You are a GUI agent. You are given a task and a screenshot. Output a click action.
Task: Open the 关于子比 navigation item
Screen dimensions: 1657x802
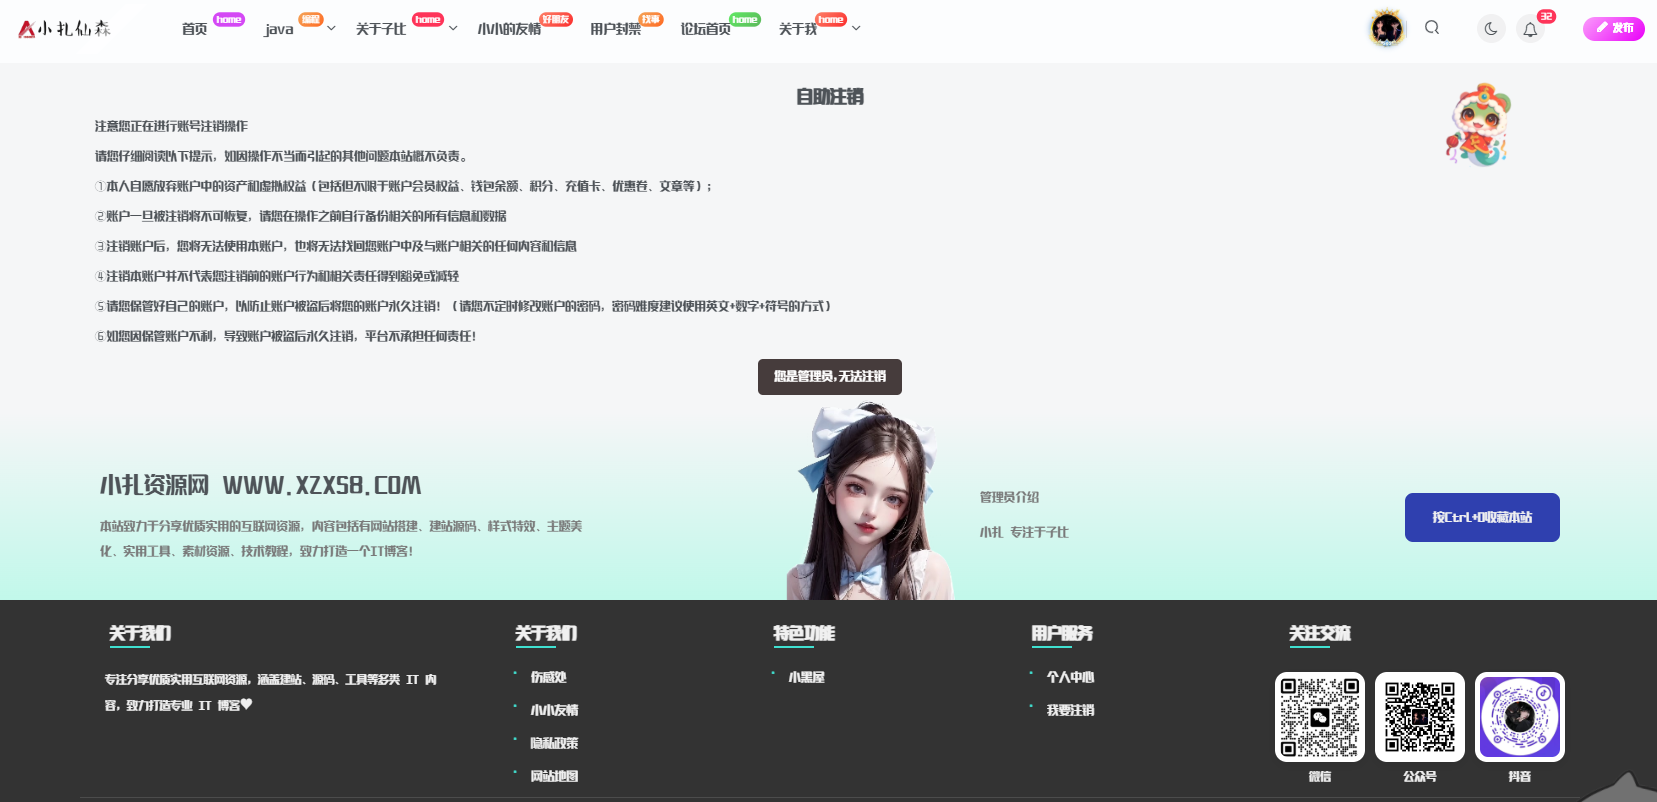point(381,29)
